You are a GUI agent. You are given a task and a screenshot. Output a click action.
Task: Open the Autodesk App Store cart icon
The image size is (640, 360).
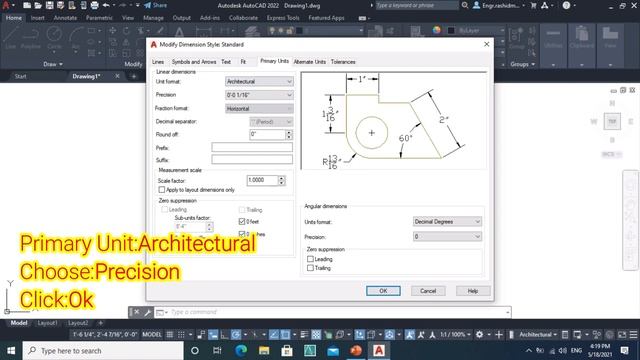(533, 5)
